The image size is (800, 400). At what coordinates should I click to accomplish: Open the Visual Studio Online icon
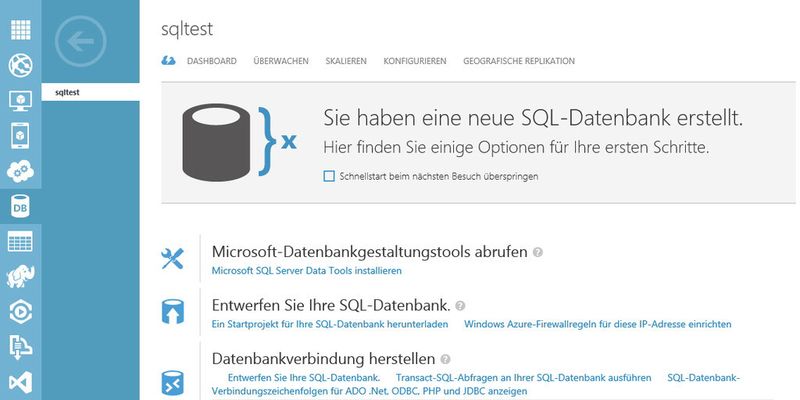(20, 382)
